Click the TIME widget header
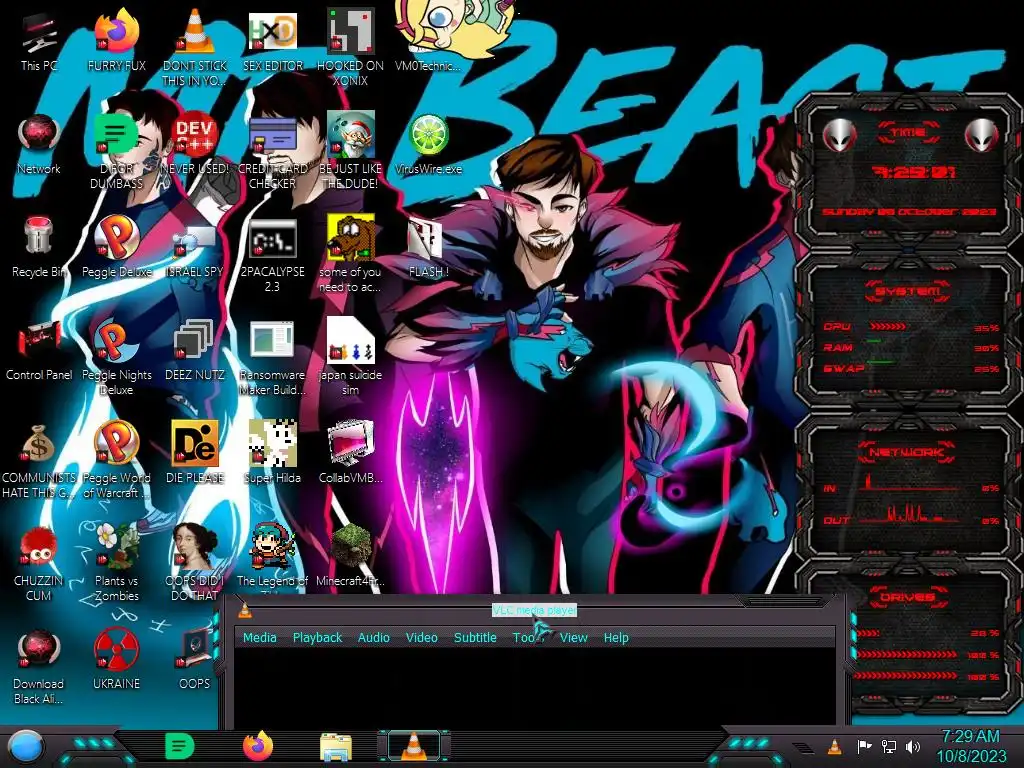 tap(908, 133)
